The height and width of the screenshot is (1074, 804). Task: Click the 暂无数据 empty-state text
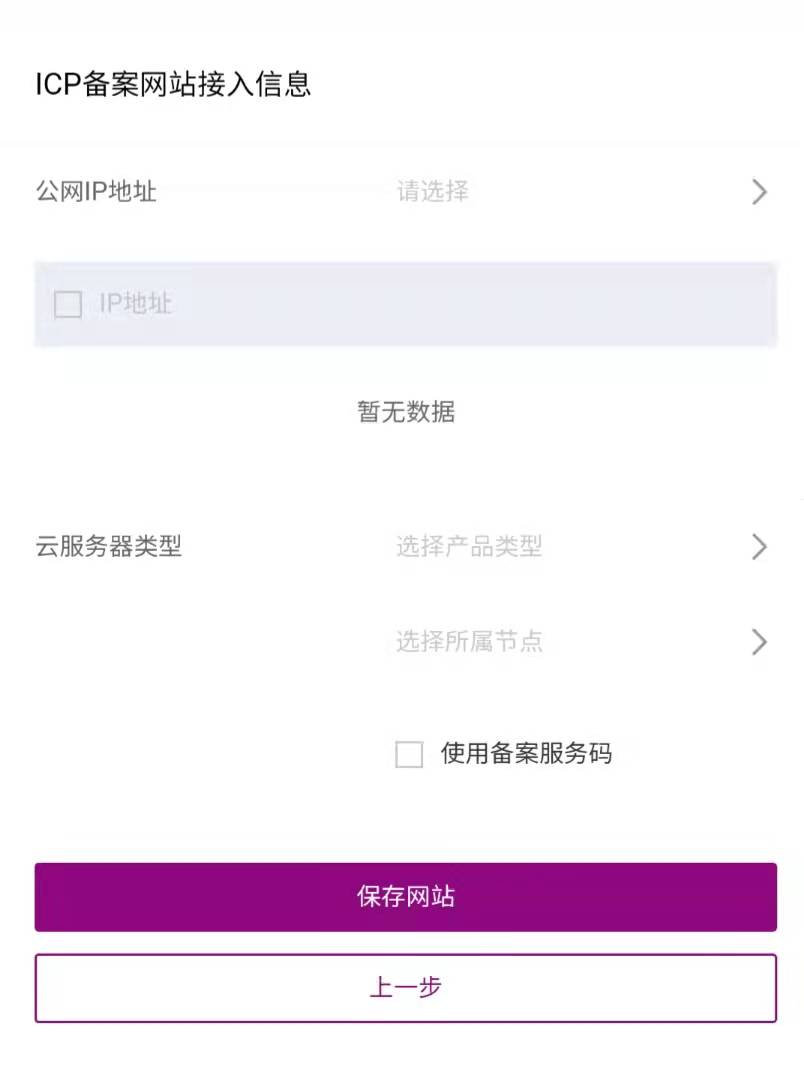[x=406, y=411]
